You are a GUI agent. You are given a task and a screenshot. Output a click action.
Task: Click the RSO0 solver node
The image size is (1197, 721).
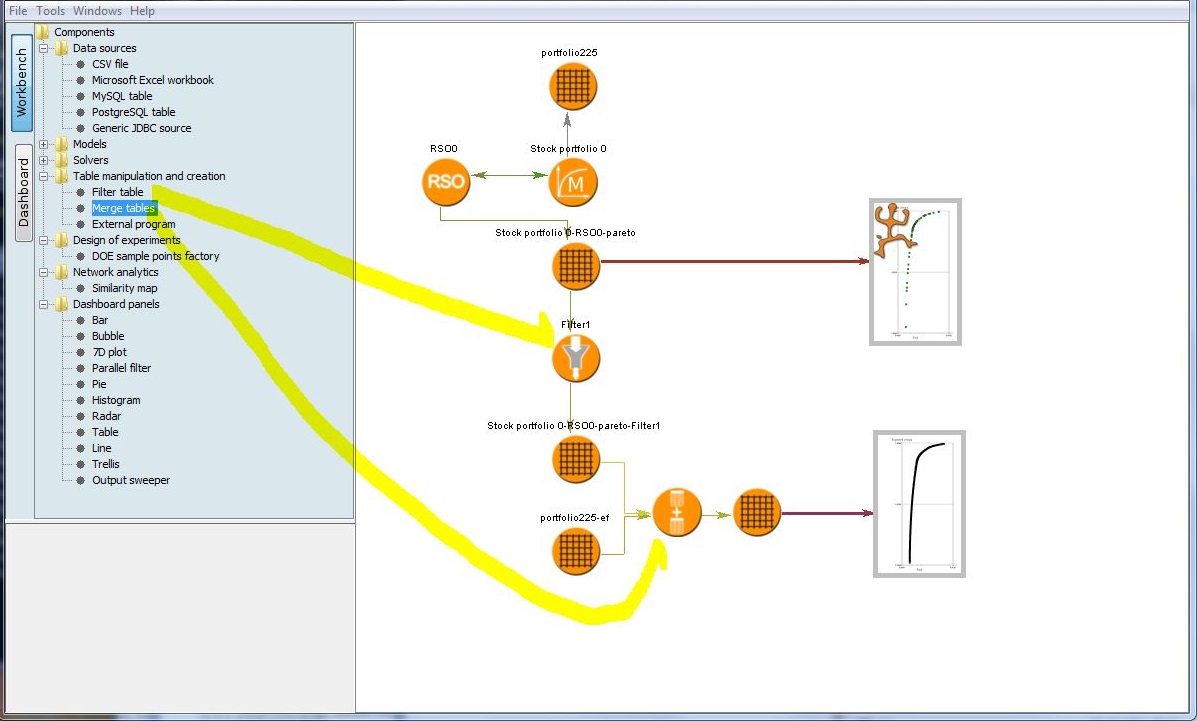pos(445,182)
